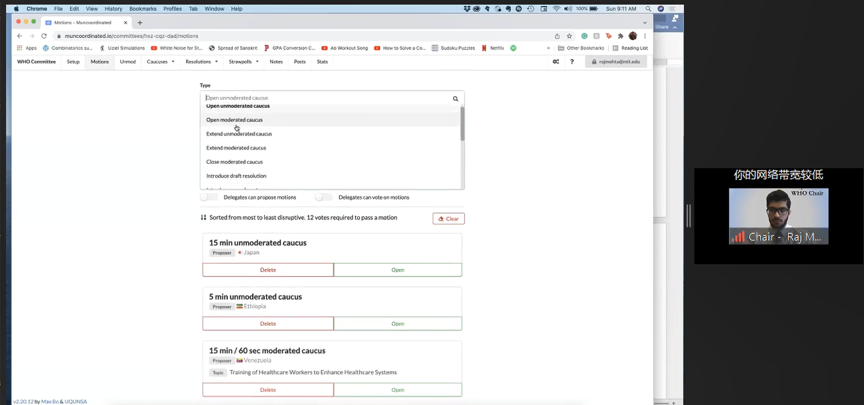Click the motion type list scrollbar
The image size is (864, 405).
(x=462, y=123)
